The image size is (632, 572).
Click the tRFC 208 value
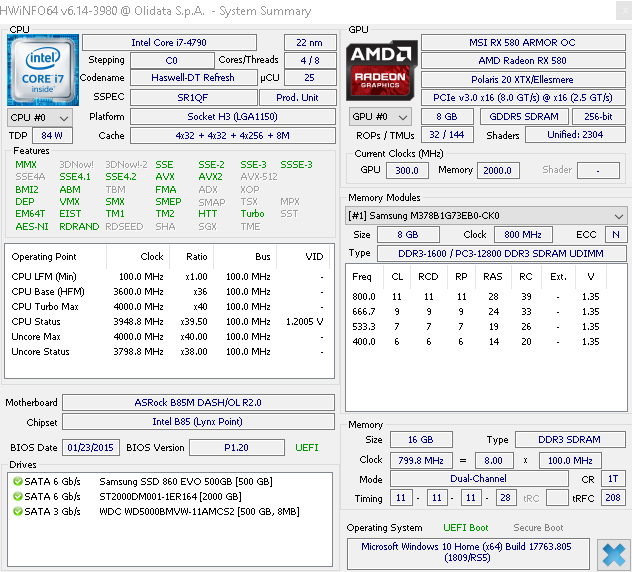click(x=613, y=498)
